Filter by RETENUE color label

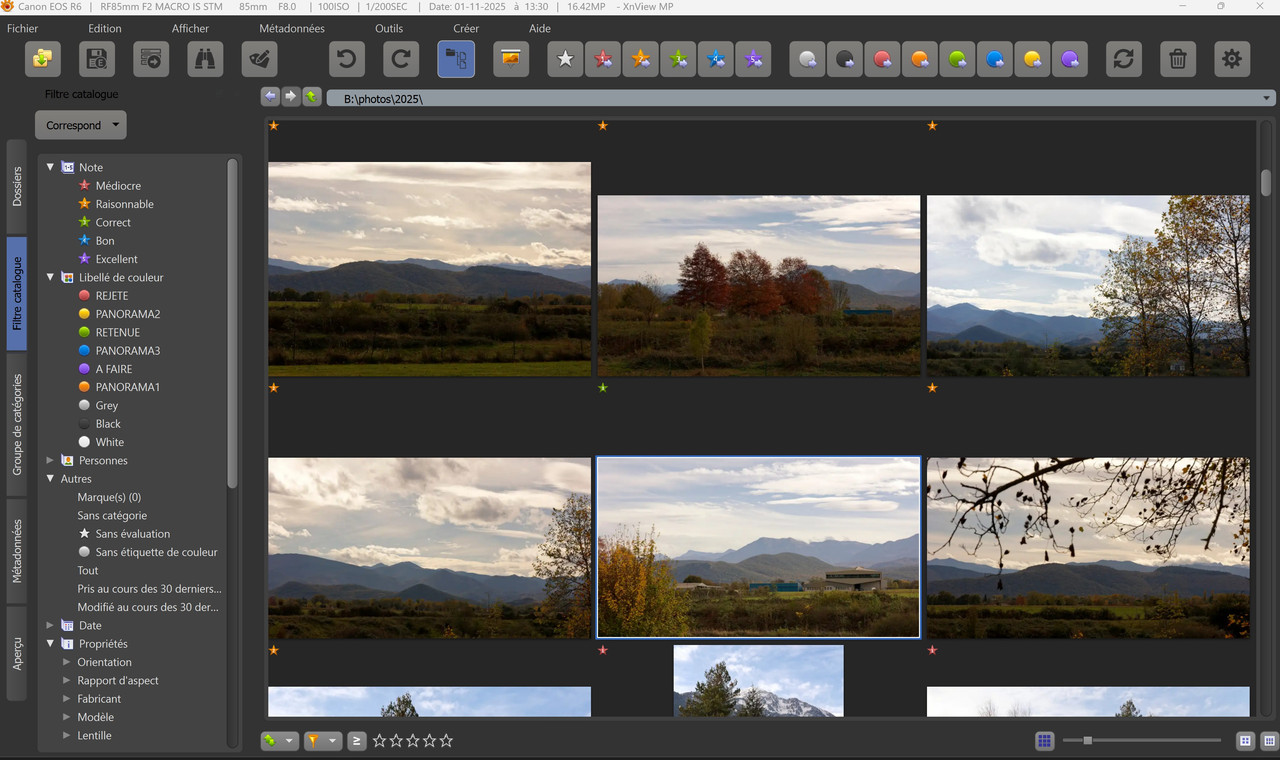pos(118,332)
